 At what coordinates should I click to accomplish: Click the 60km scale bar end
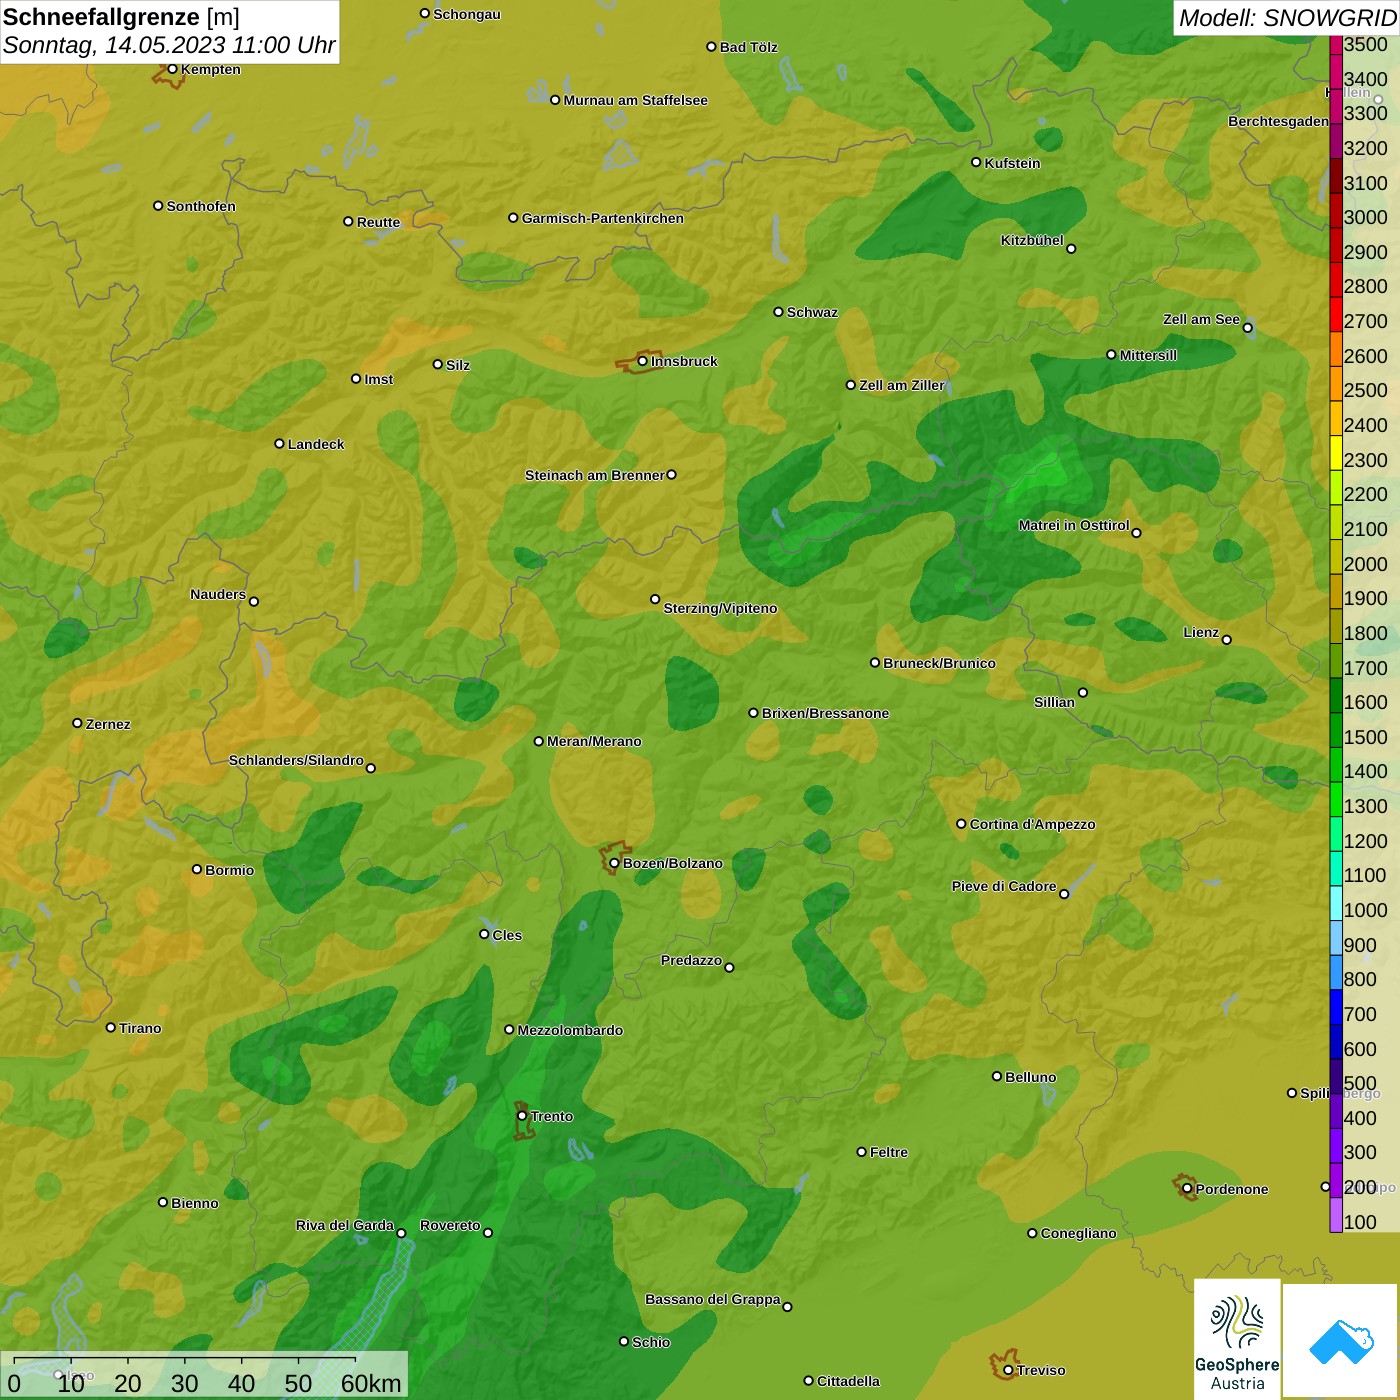click(x=355, y=1361)
